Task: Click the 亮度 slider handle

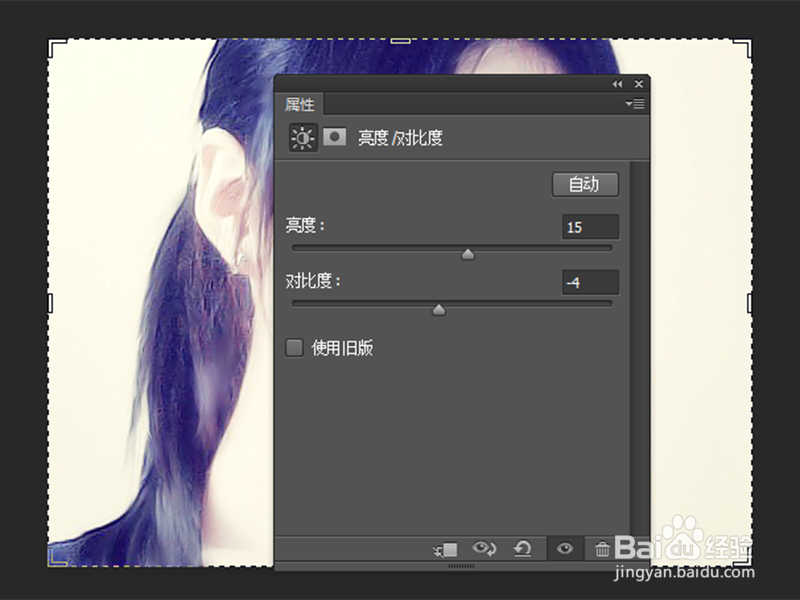Action: pos(468,254)
